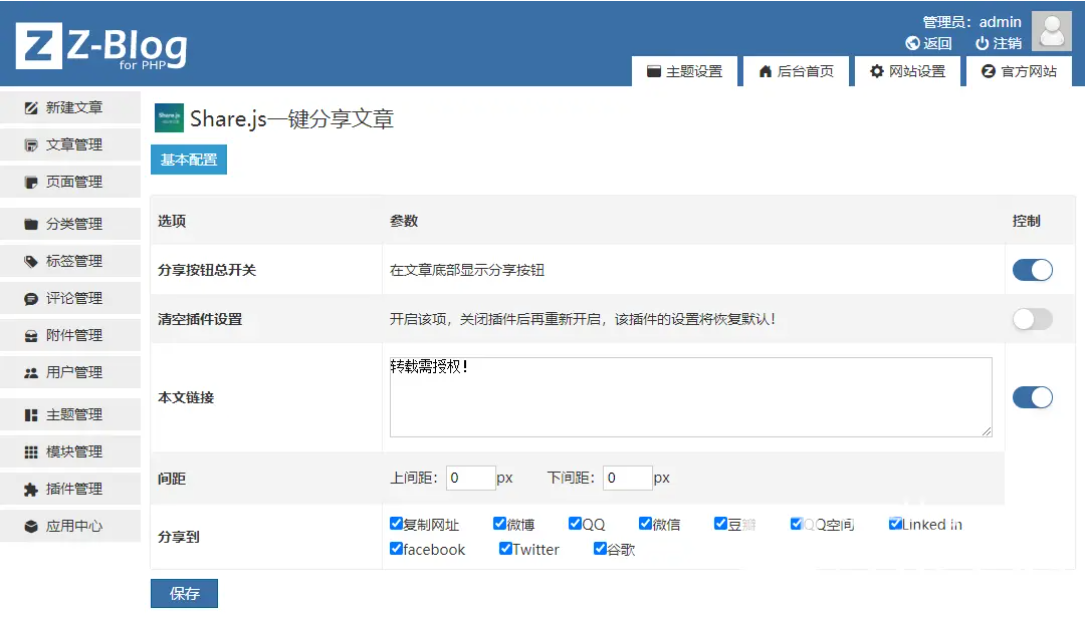The width and height of the screenshot is (1086, 619).
Task: Uncheck the 谷歌 checkbox
Action: tap(600, 548)
